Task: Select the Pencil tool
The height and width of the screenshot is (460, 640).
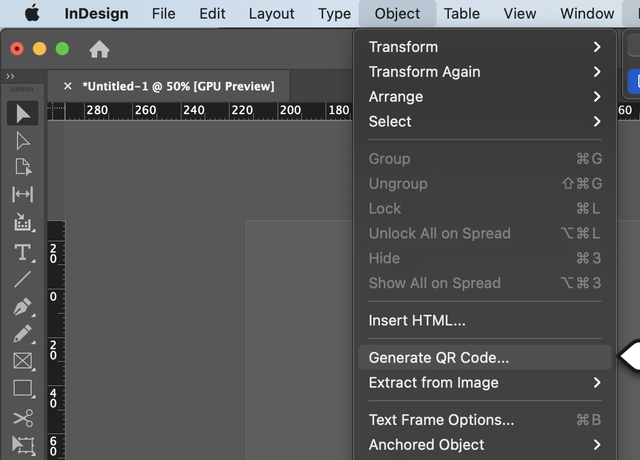Action: click(23, 334)
